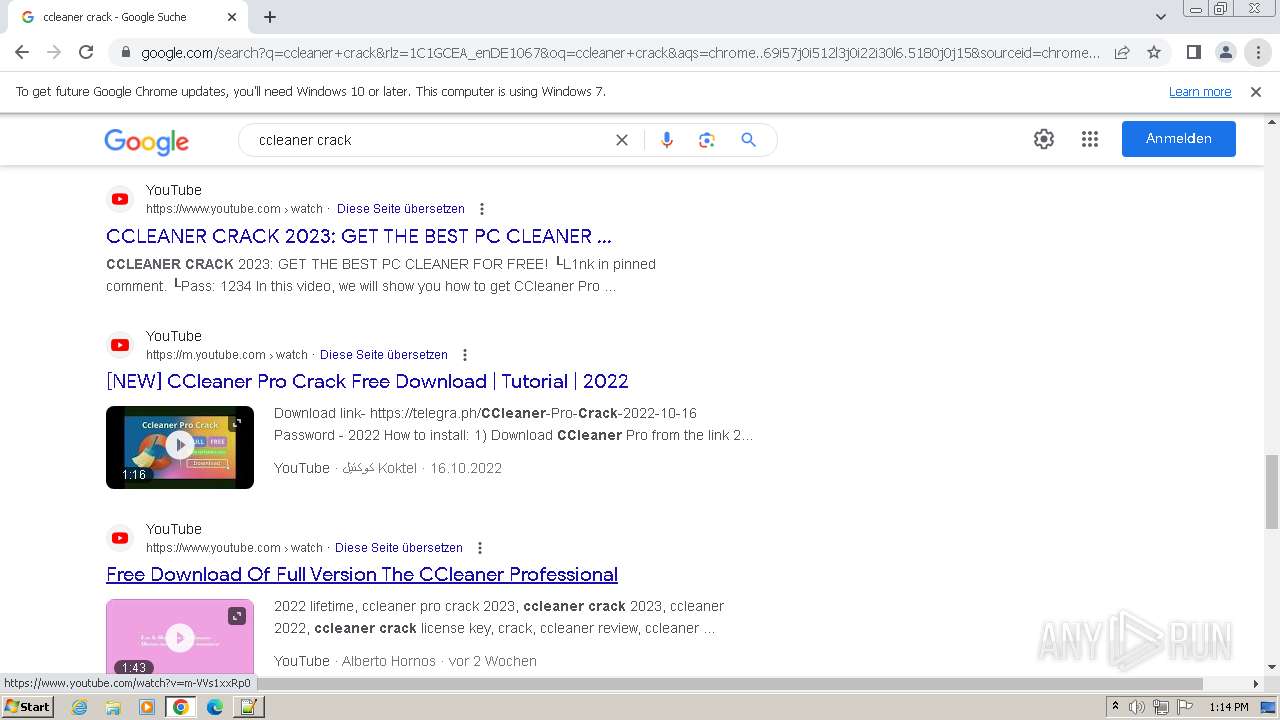This screenshot has width=1280, height=720.
Task: Show hidden system tray icons
Action: point(1115,707)
